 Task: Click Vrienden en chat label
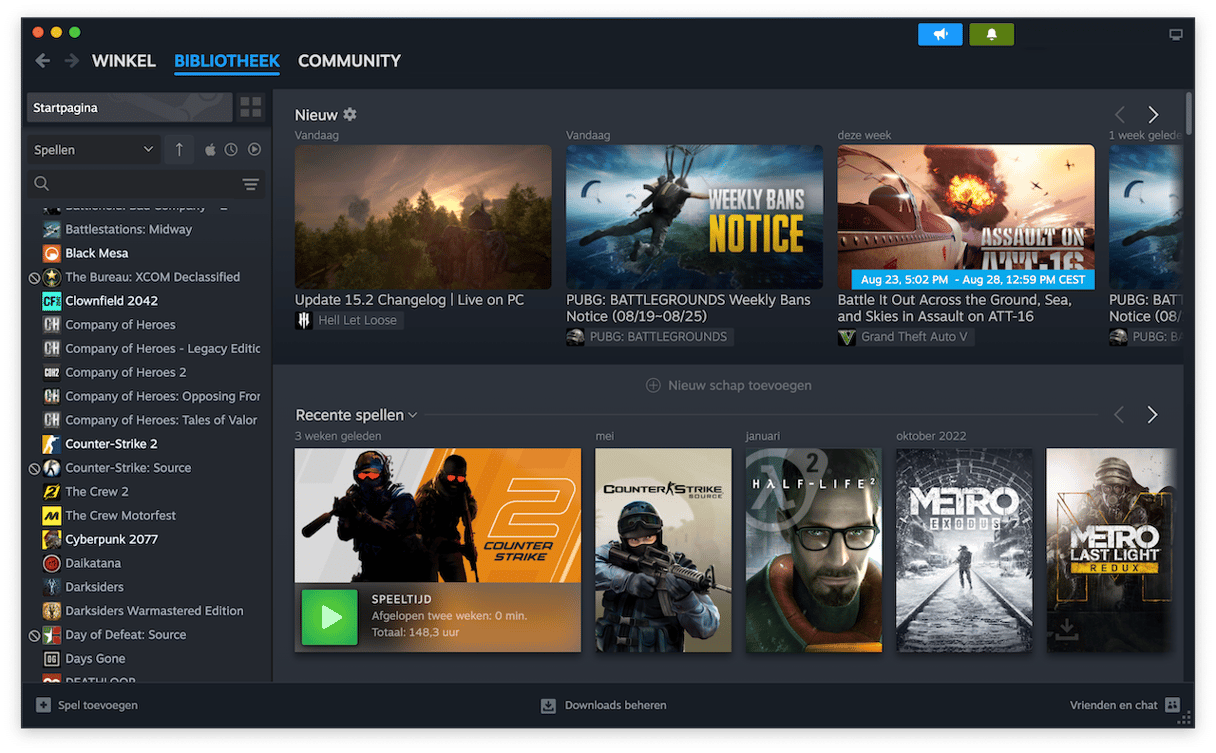point(1113,705)
